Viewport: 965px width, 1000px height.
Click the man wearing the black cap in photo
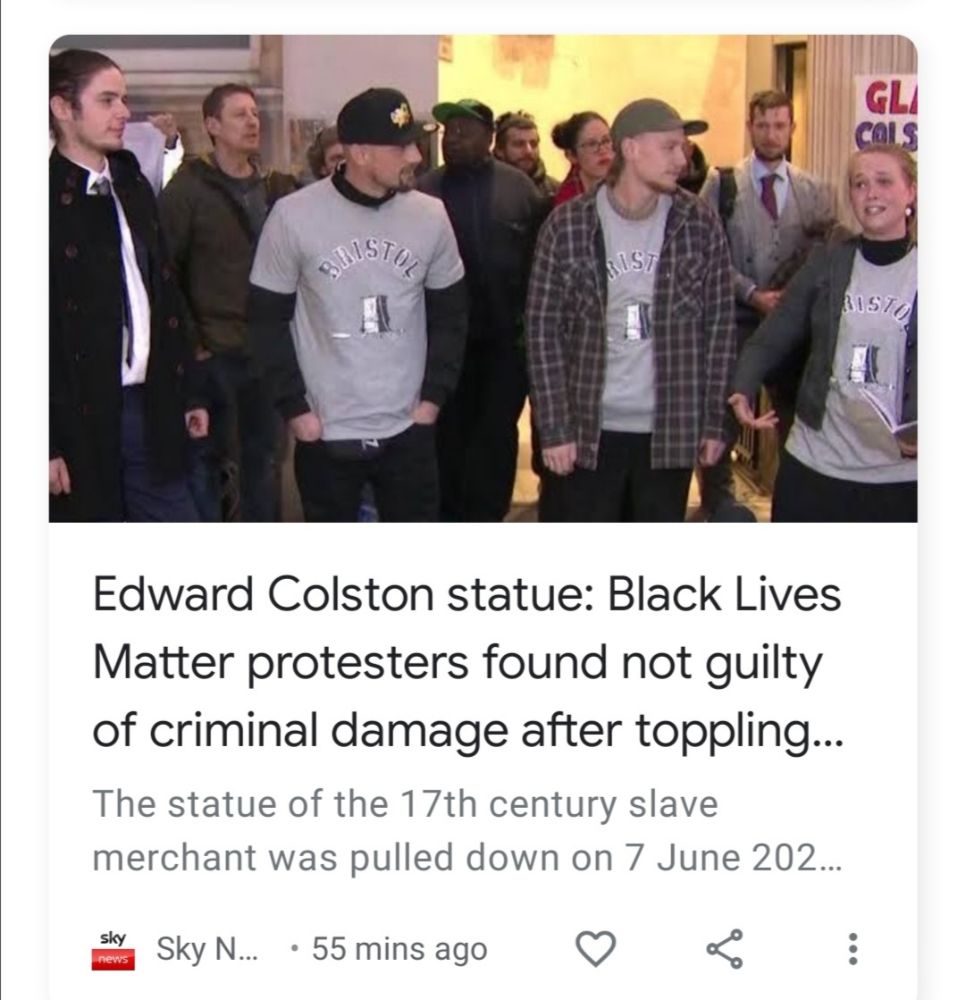[x=362, y=306]
